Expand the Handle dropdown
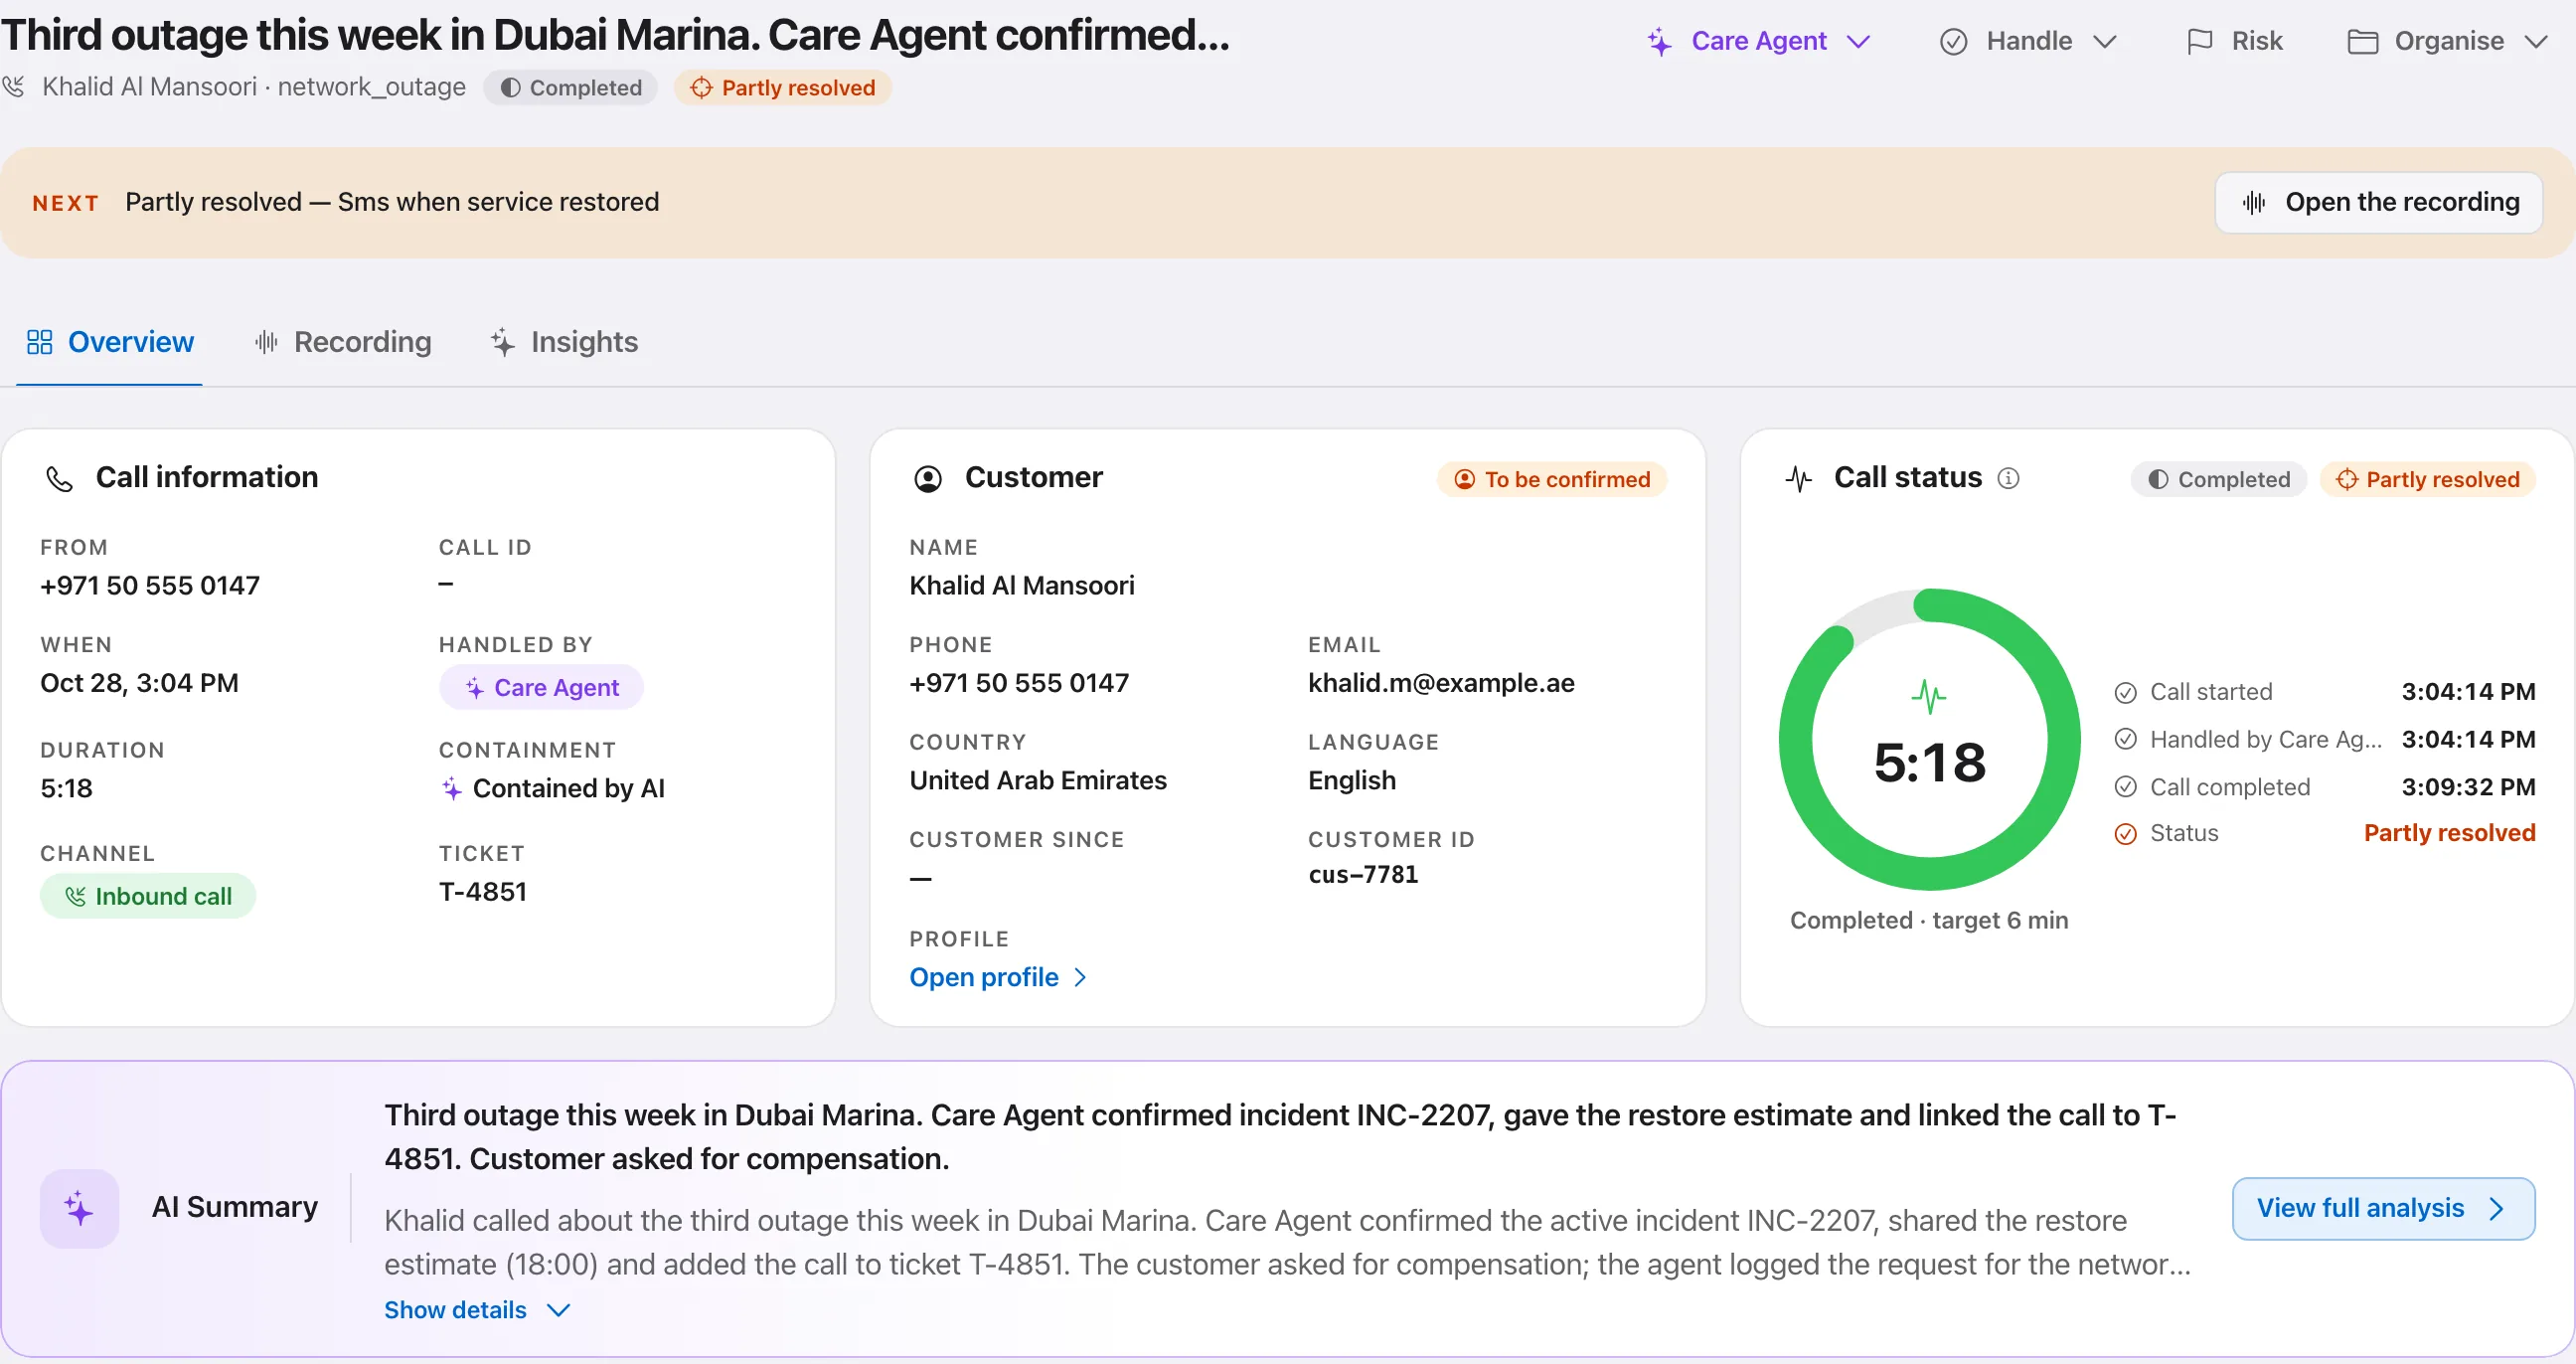This screenshot has height=1364, width=2576. click(x=2028, y=41)
